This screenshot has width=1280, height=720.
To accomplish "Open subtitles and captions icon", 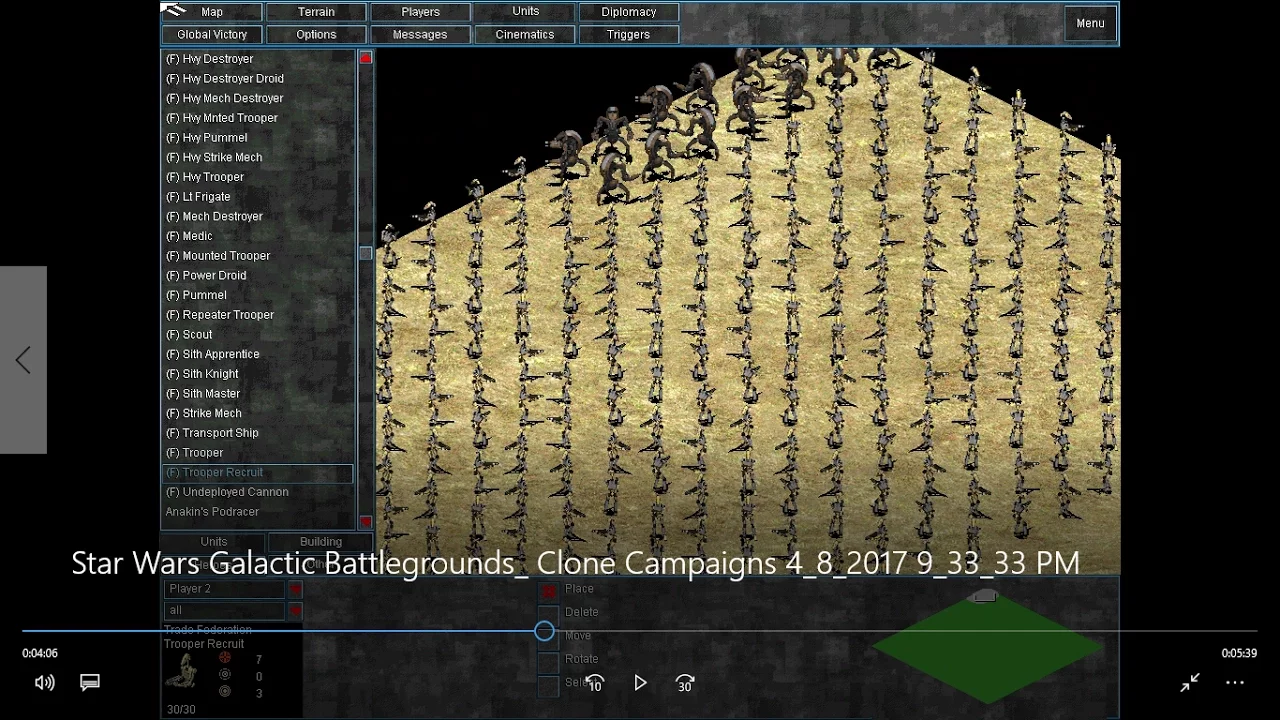I will [90, 682].
